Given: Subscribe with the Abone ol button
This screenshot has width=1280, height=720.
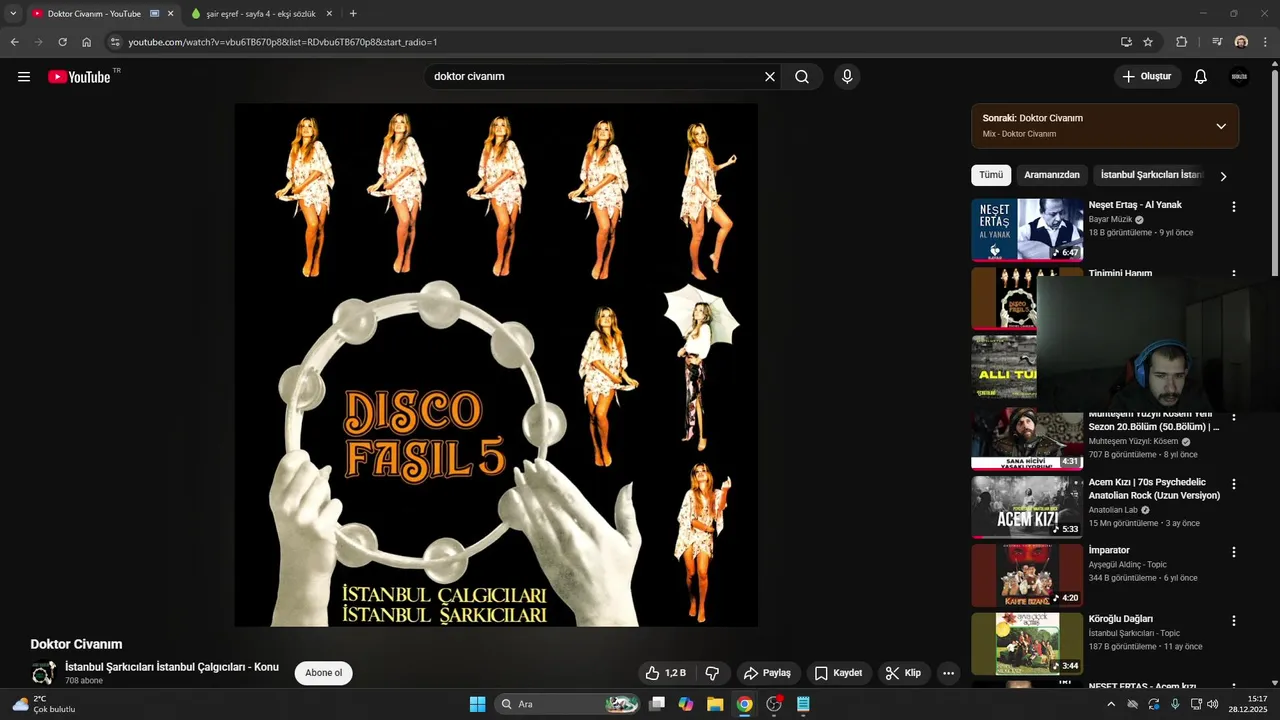Looking at the screenshot, I should (324, 673).
